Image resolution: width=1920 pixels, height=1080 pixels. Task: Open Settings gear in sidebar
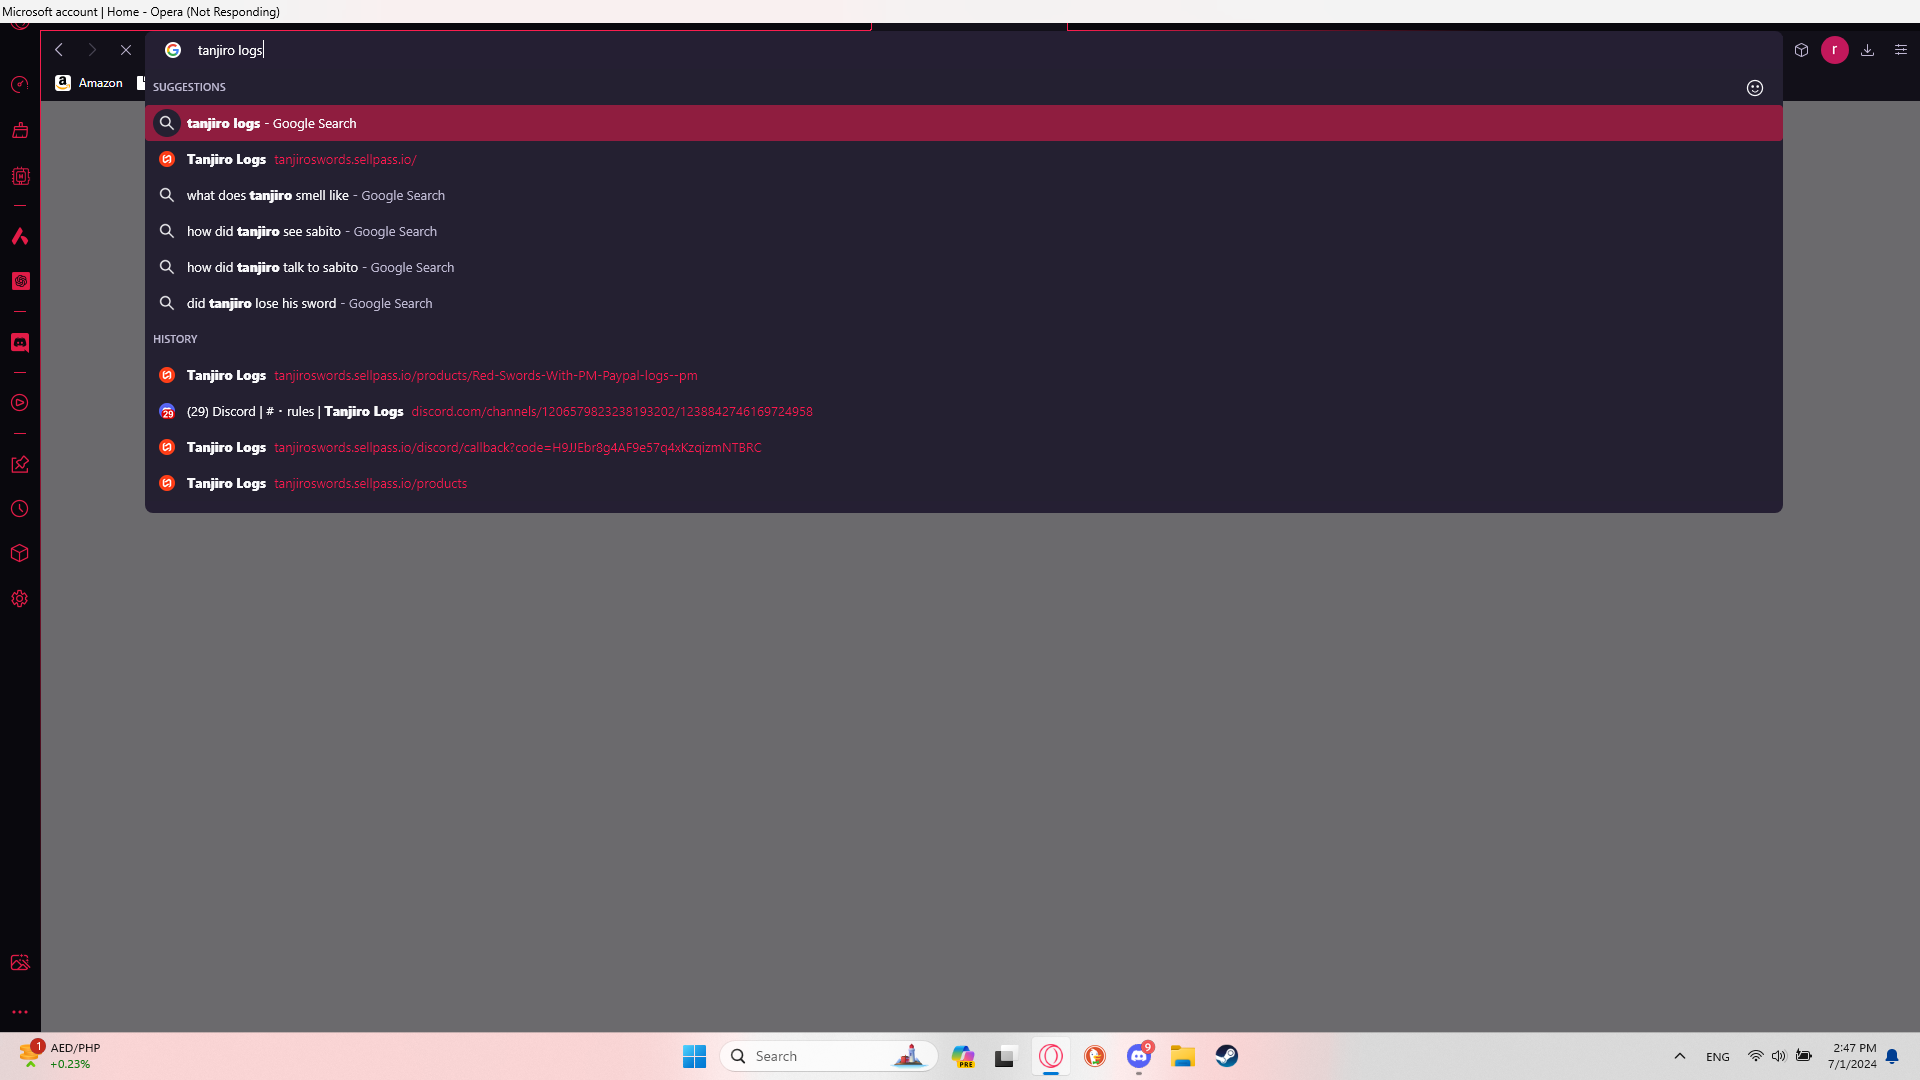tap(20, 599)
